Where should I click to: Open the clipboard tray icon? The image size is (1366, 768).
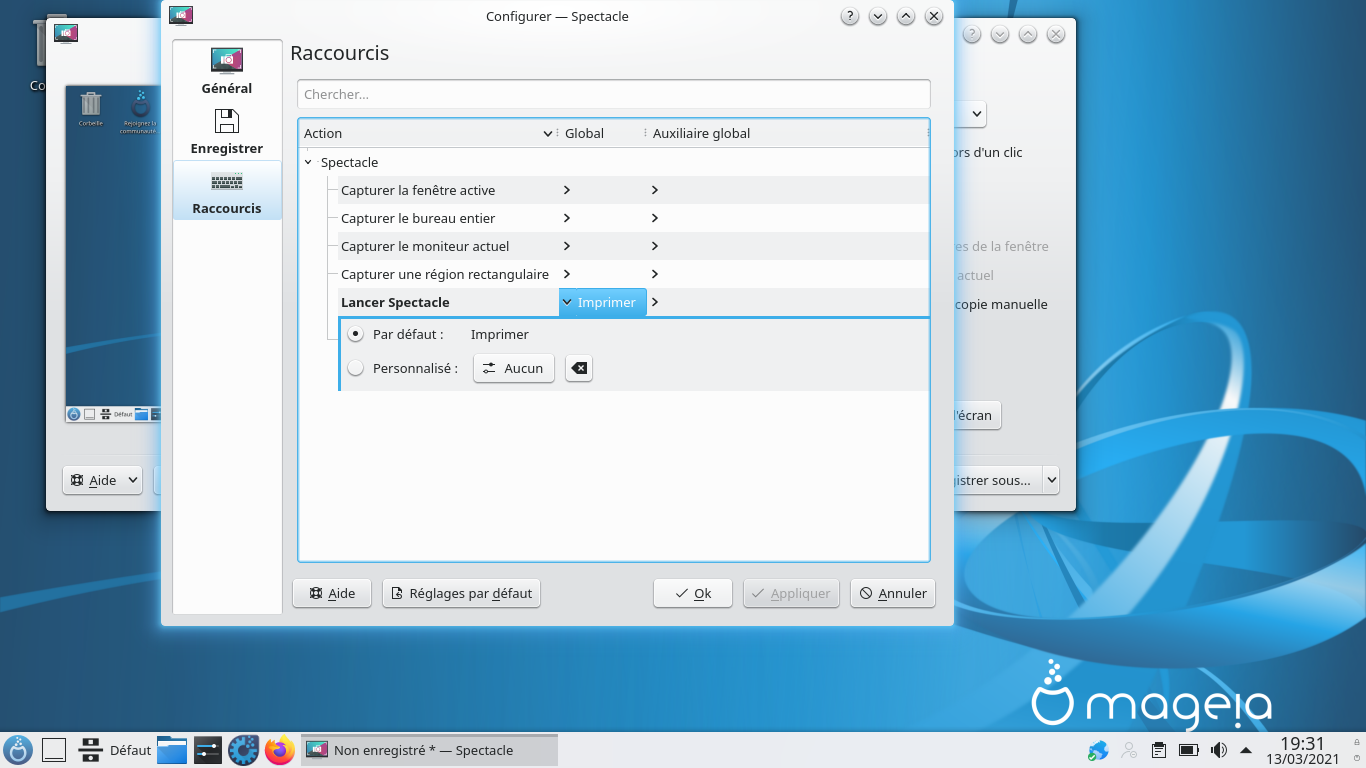pyautogui.click(x=1159, y=750)
